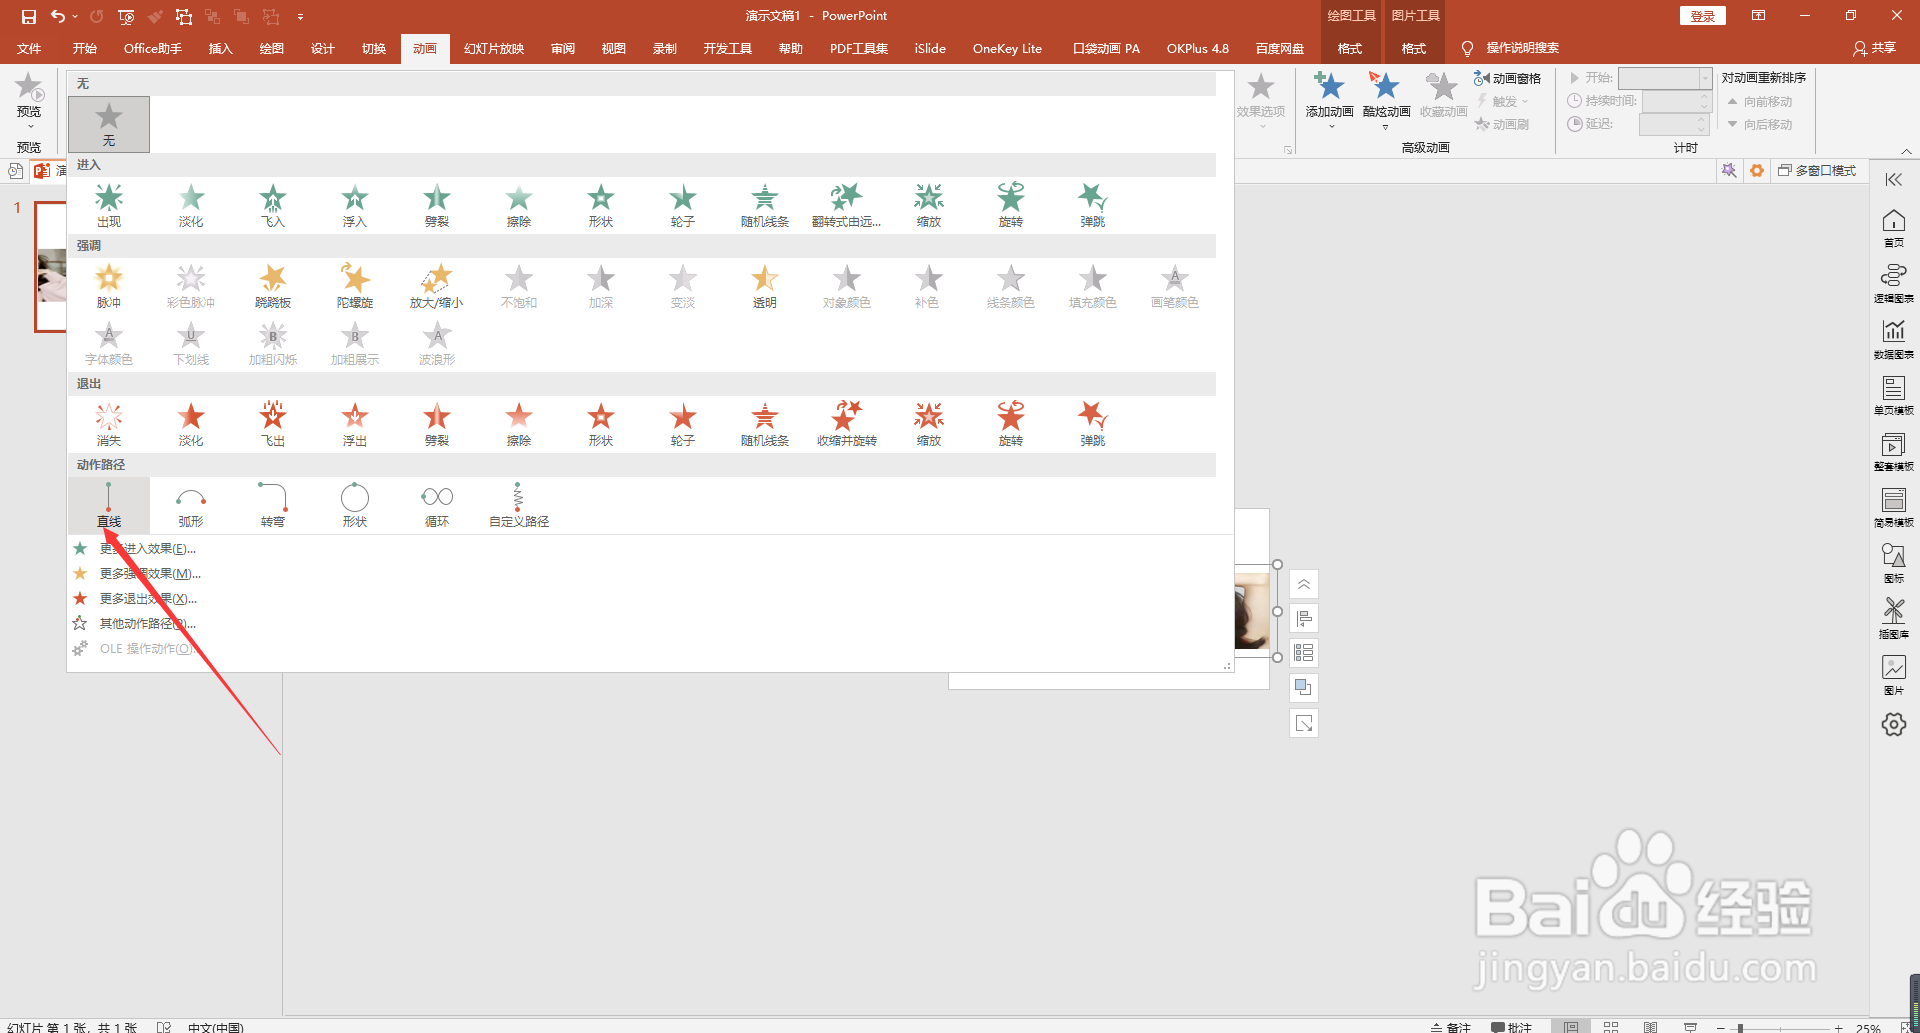
Task: Increase the 持续时间 duration stepper
Action: click(1705, 97)
